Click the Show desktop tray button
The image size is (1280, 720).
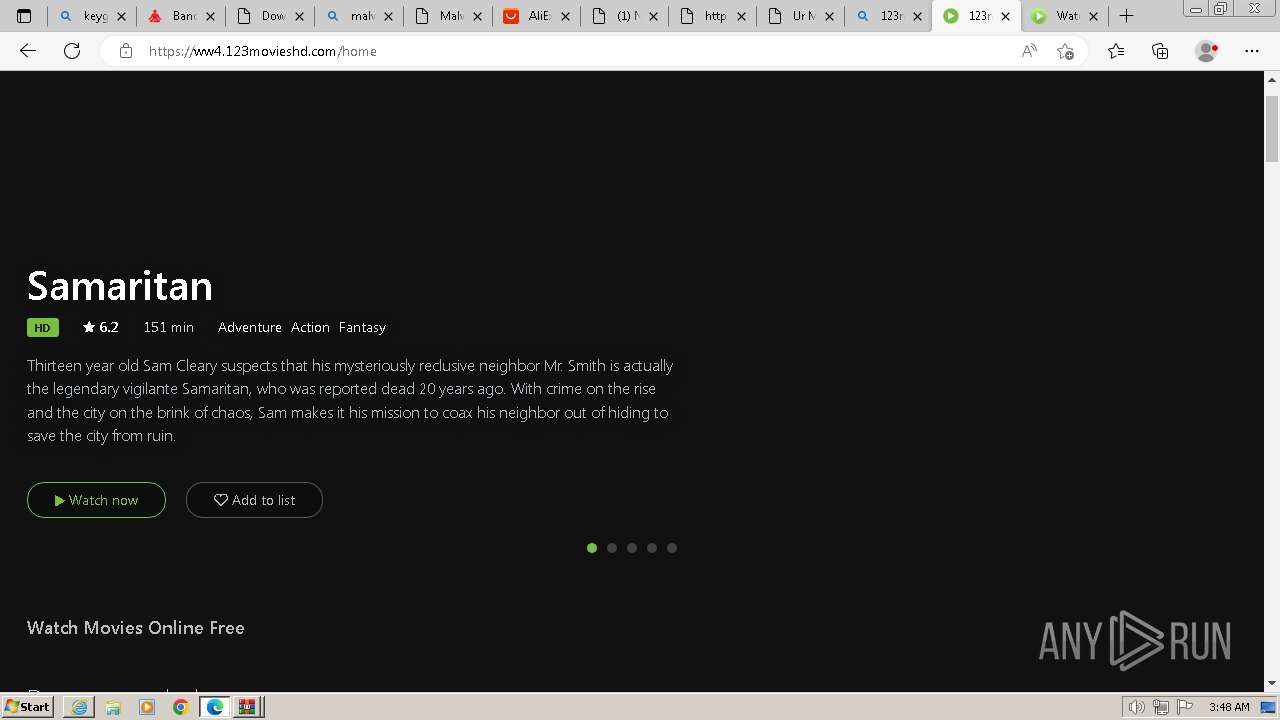[1269, 707]
